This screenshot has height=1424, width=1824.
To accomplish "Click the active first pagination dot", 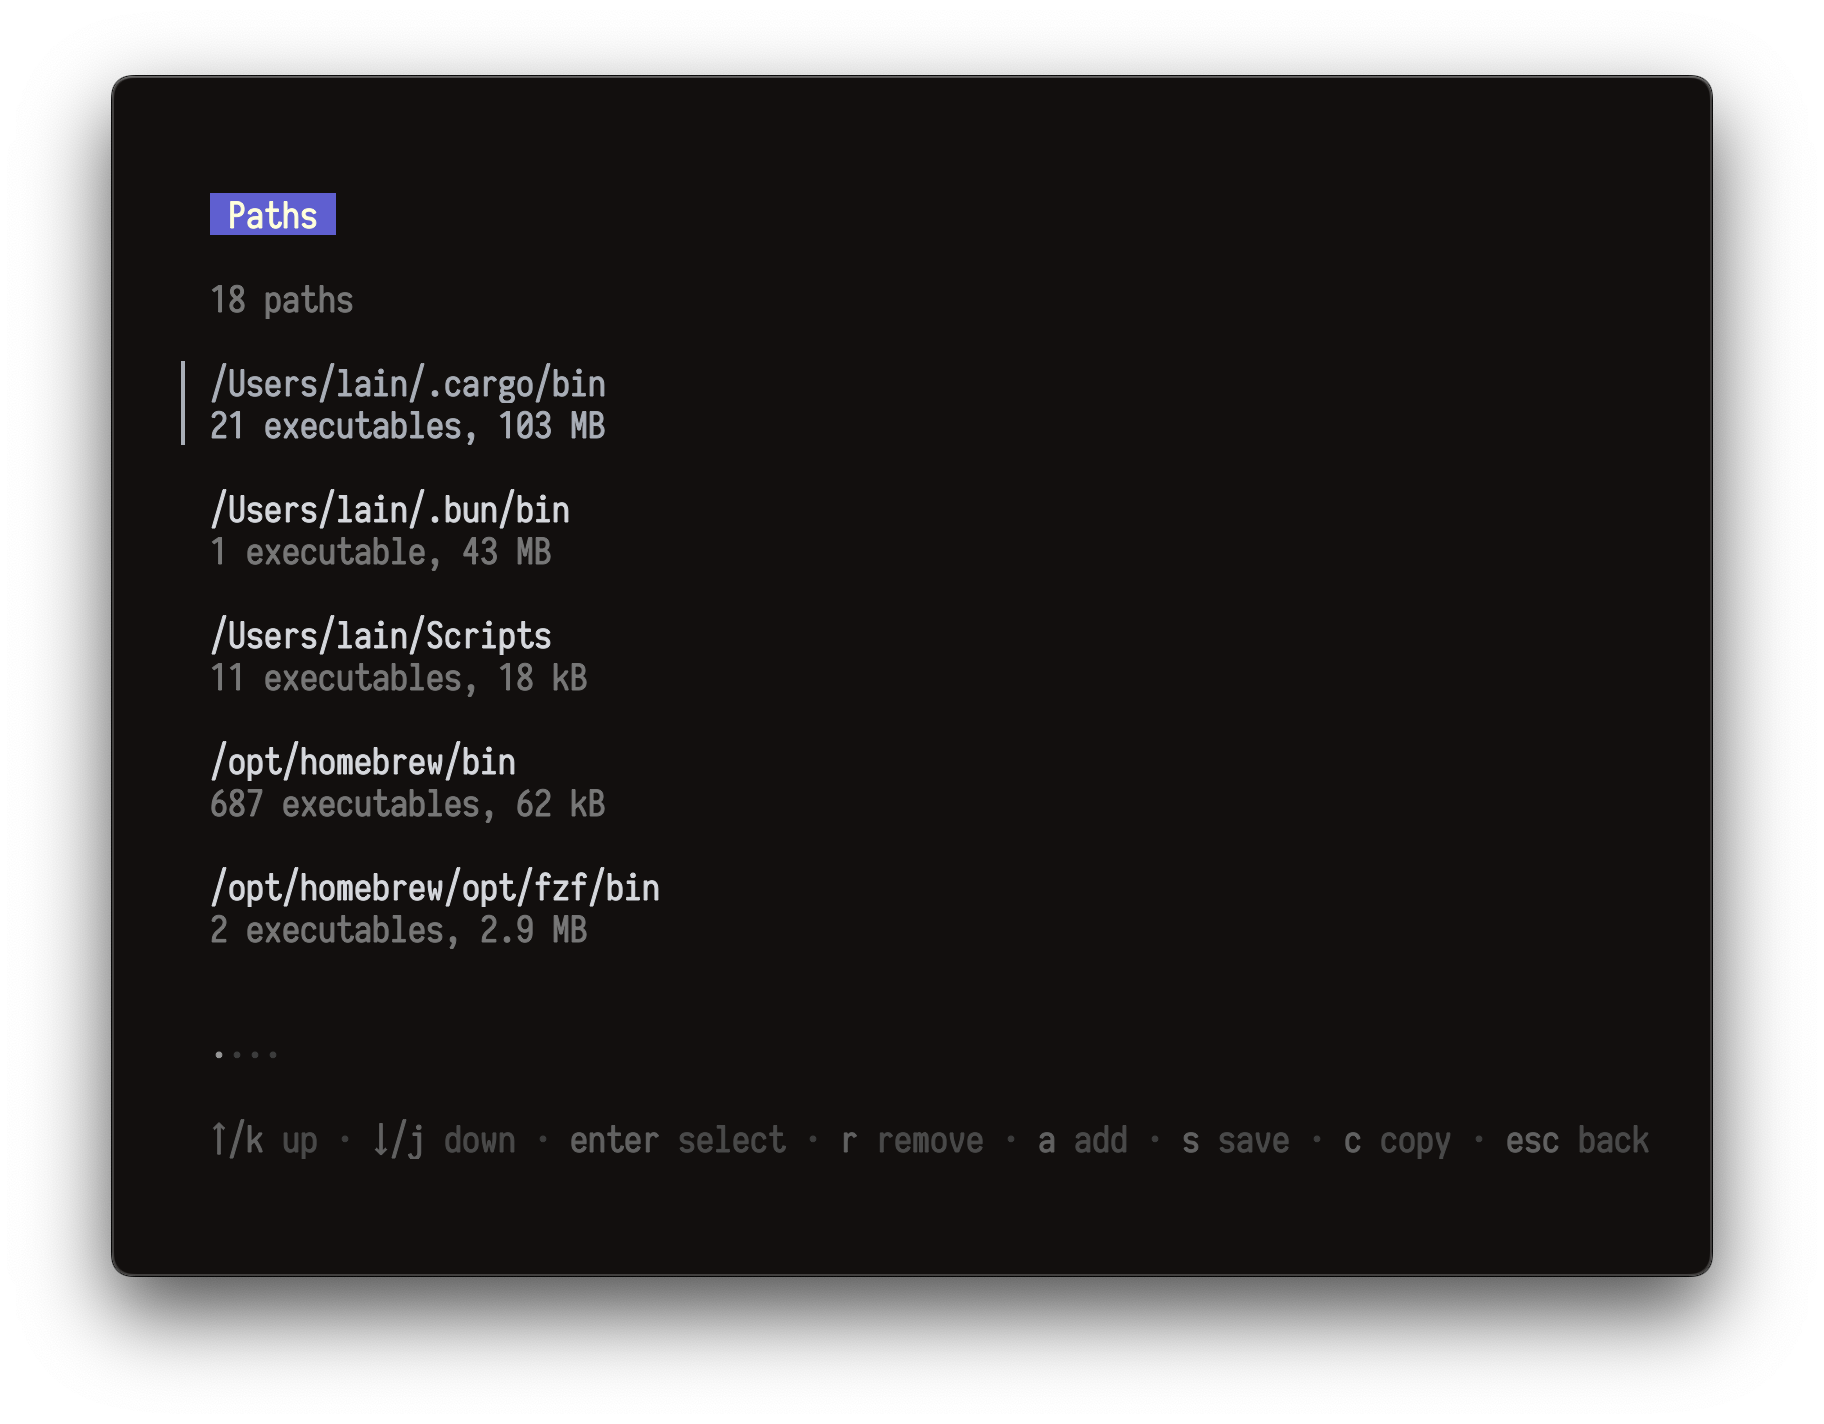I will (x=216, y=1052).
